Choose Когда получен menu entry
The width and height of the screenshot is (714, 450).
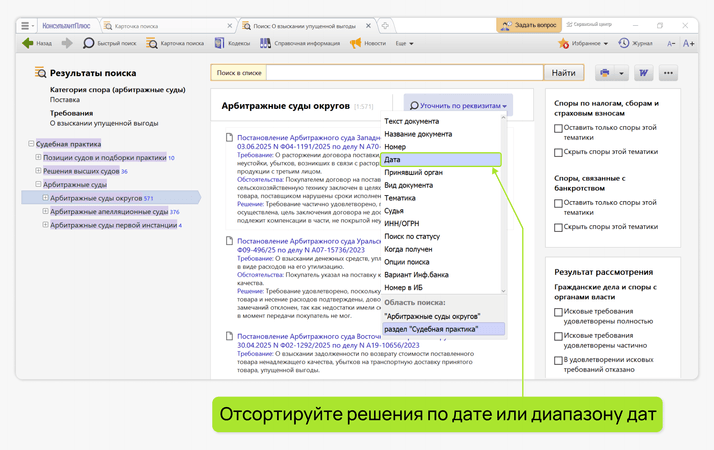click(441, 249)
